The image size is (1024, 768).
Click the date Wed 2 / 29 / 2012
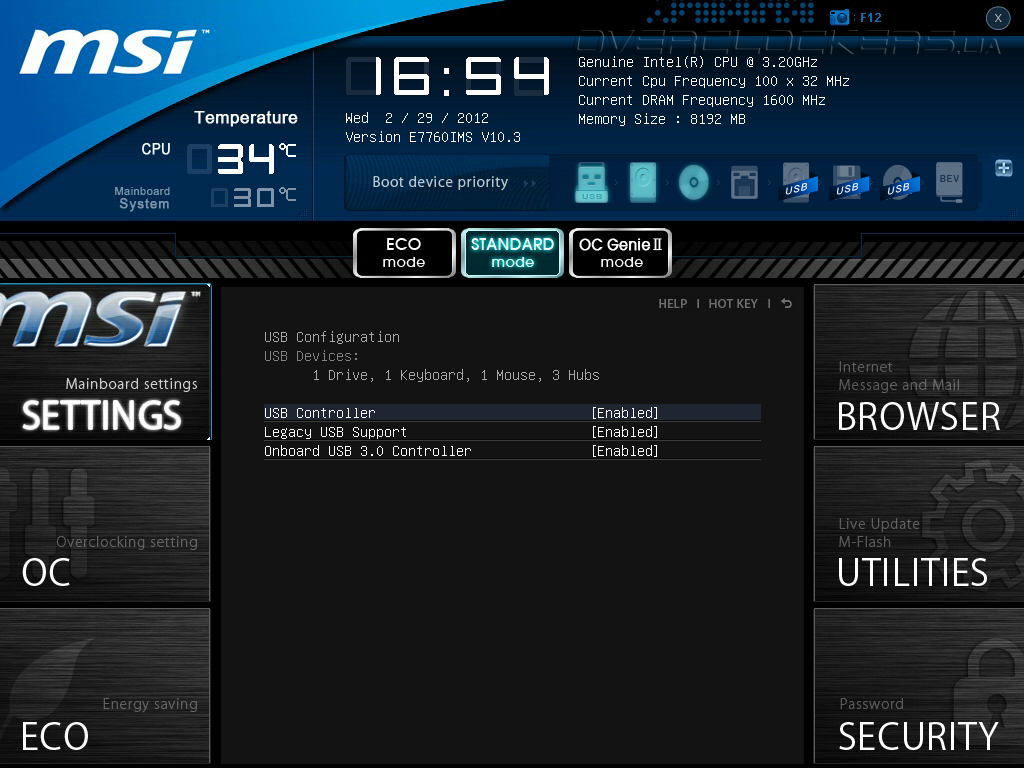(417, 118)
